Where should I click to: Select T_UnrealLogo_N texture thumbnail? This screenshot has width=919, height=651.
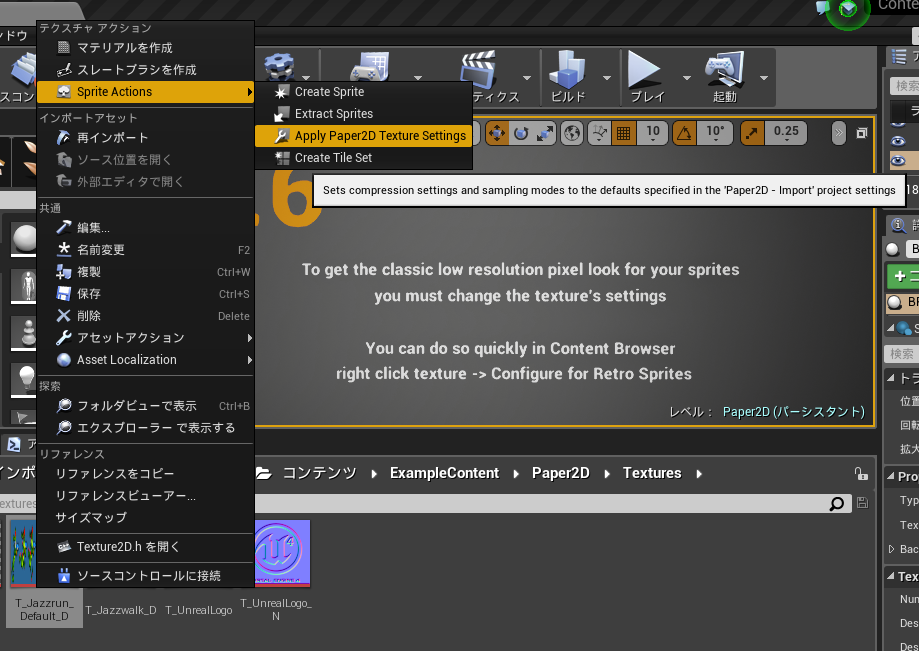[282, 553]
